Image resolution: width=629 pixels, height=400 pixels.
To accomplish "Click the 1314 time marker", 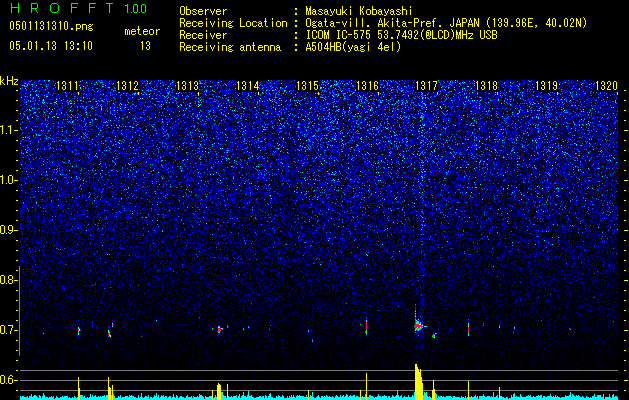I will [247, 85].
